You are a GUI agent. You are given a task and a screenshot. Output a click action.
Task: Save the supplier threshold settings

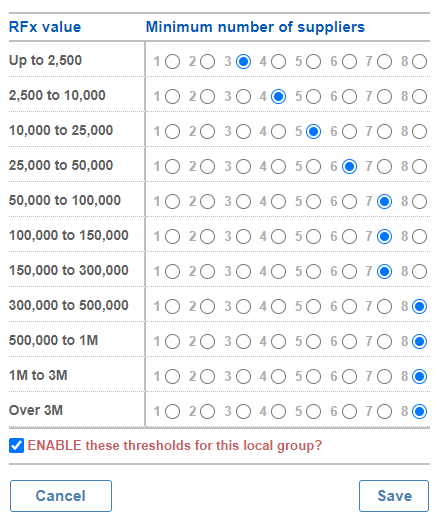click(x=394, y=496)
